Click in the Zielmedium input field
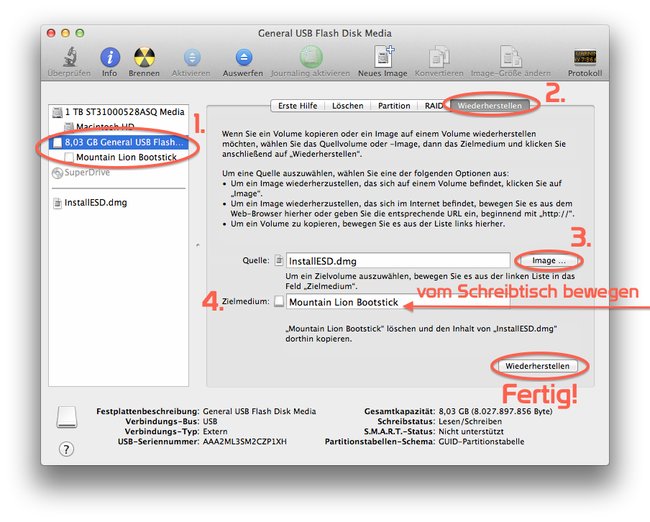650x522 pixels. (398, 302)
